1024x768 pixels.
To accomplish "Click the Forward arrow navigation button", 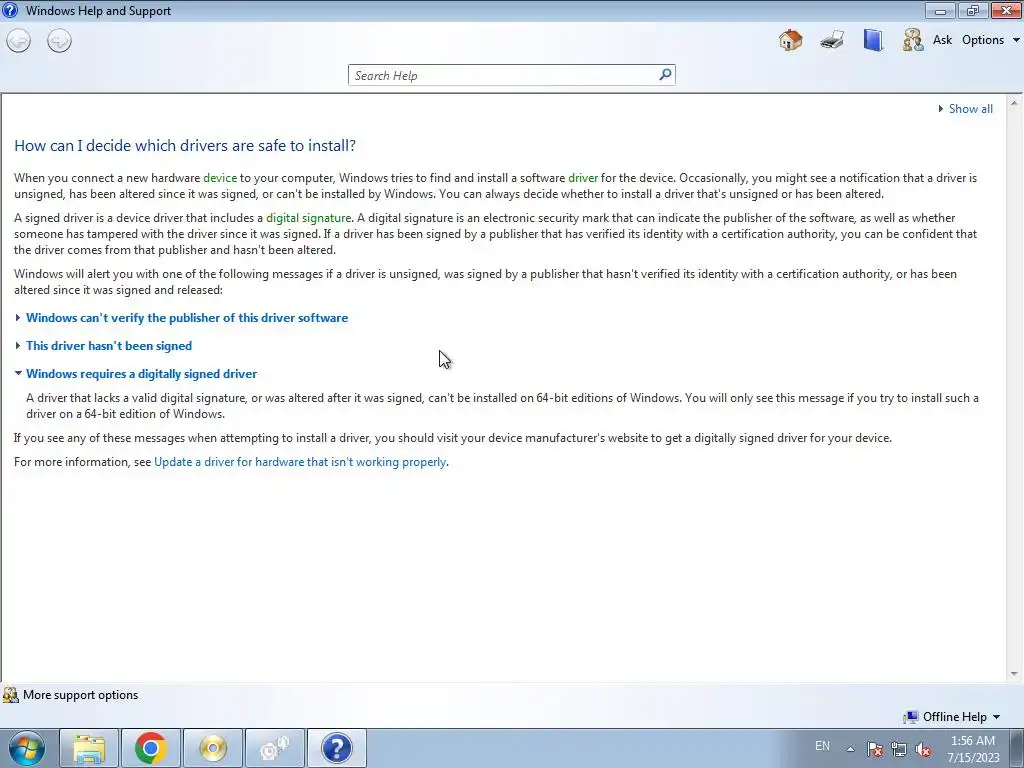I will (x=59, y=41).
